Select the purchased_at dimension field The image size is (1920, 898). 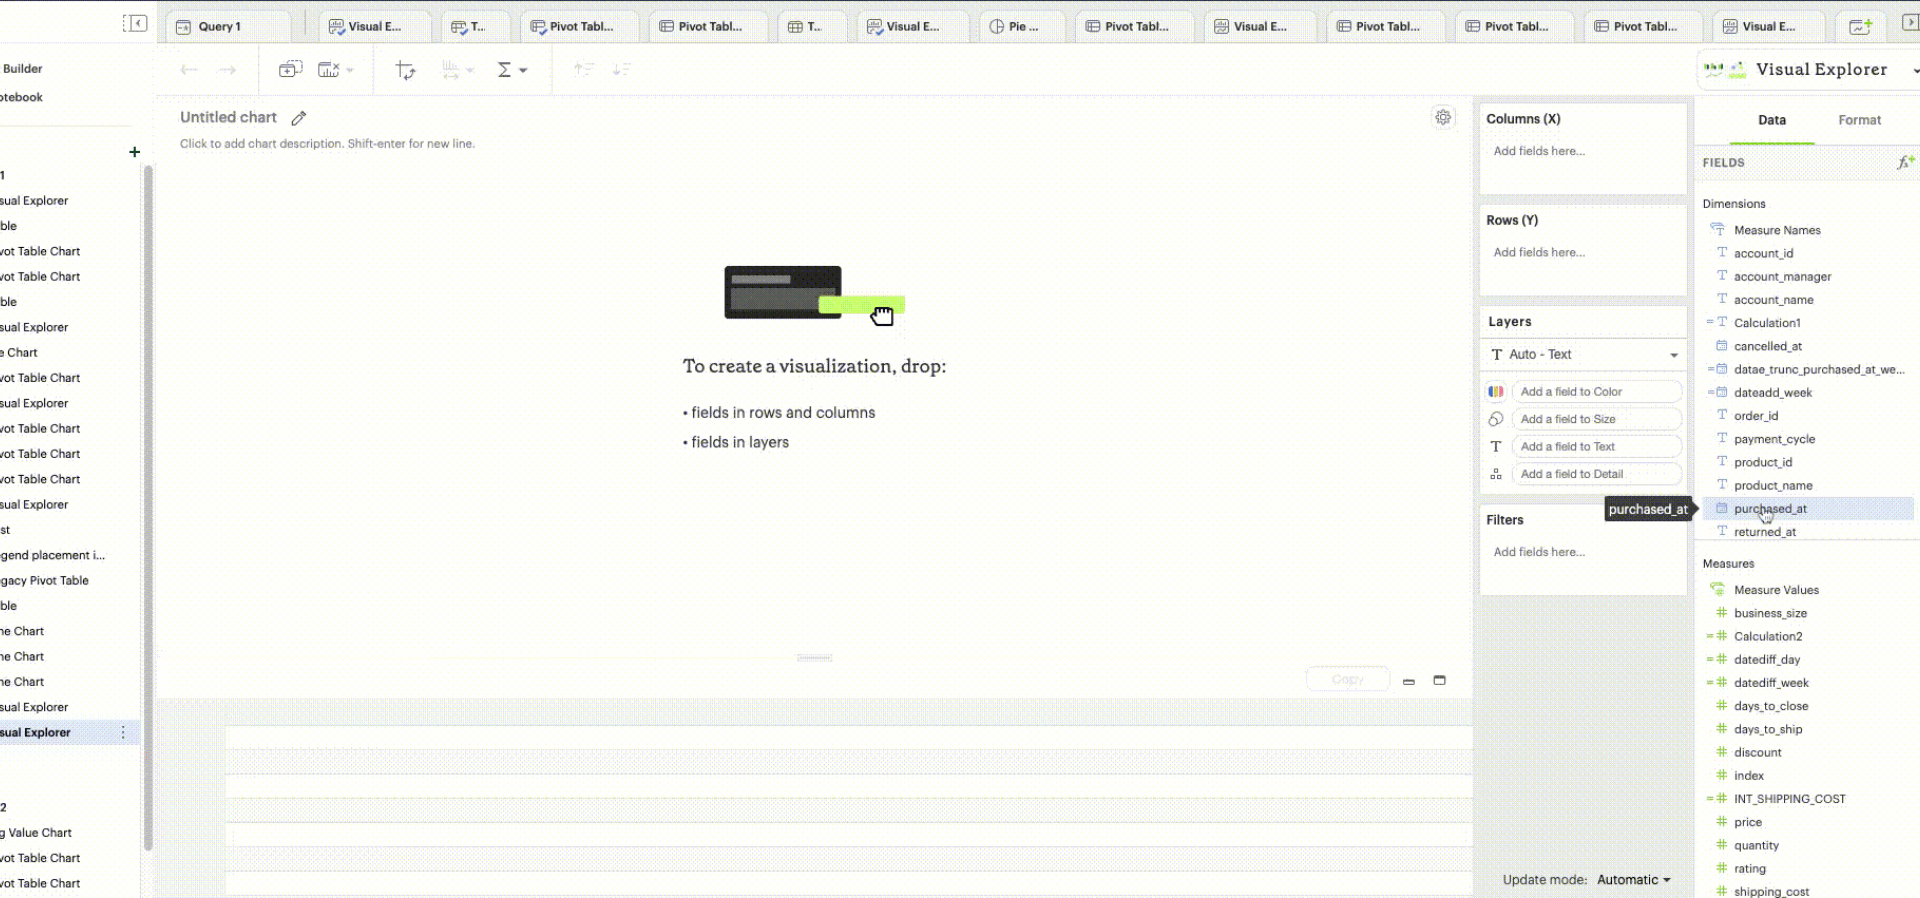(x=1770, y=509)
